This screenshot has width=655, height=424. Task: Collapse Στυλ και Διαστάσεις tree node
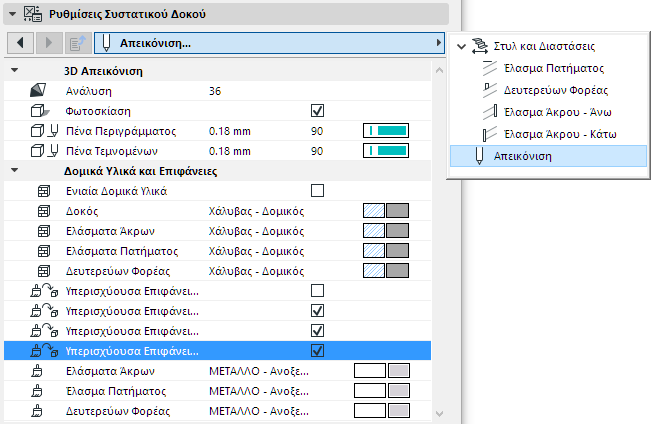461,46
